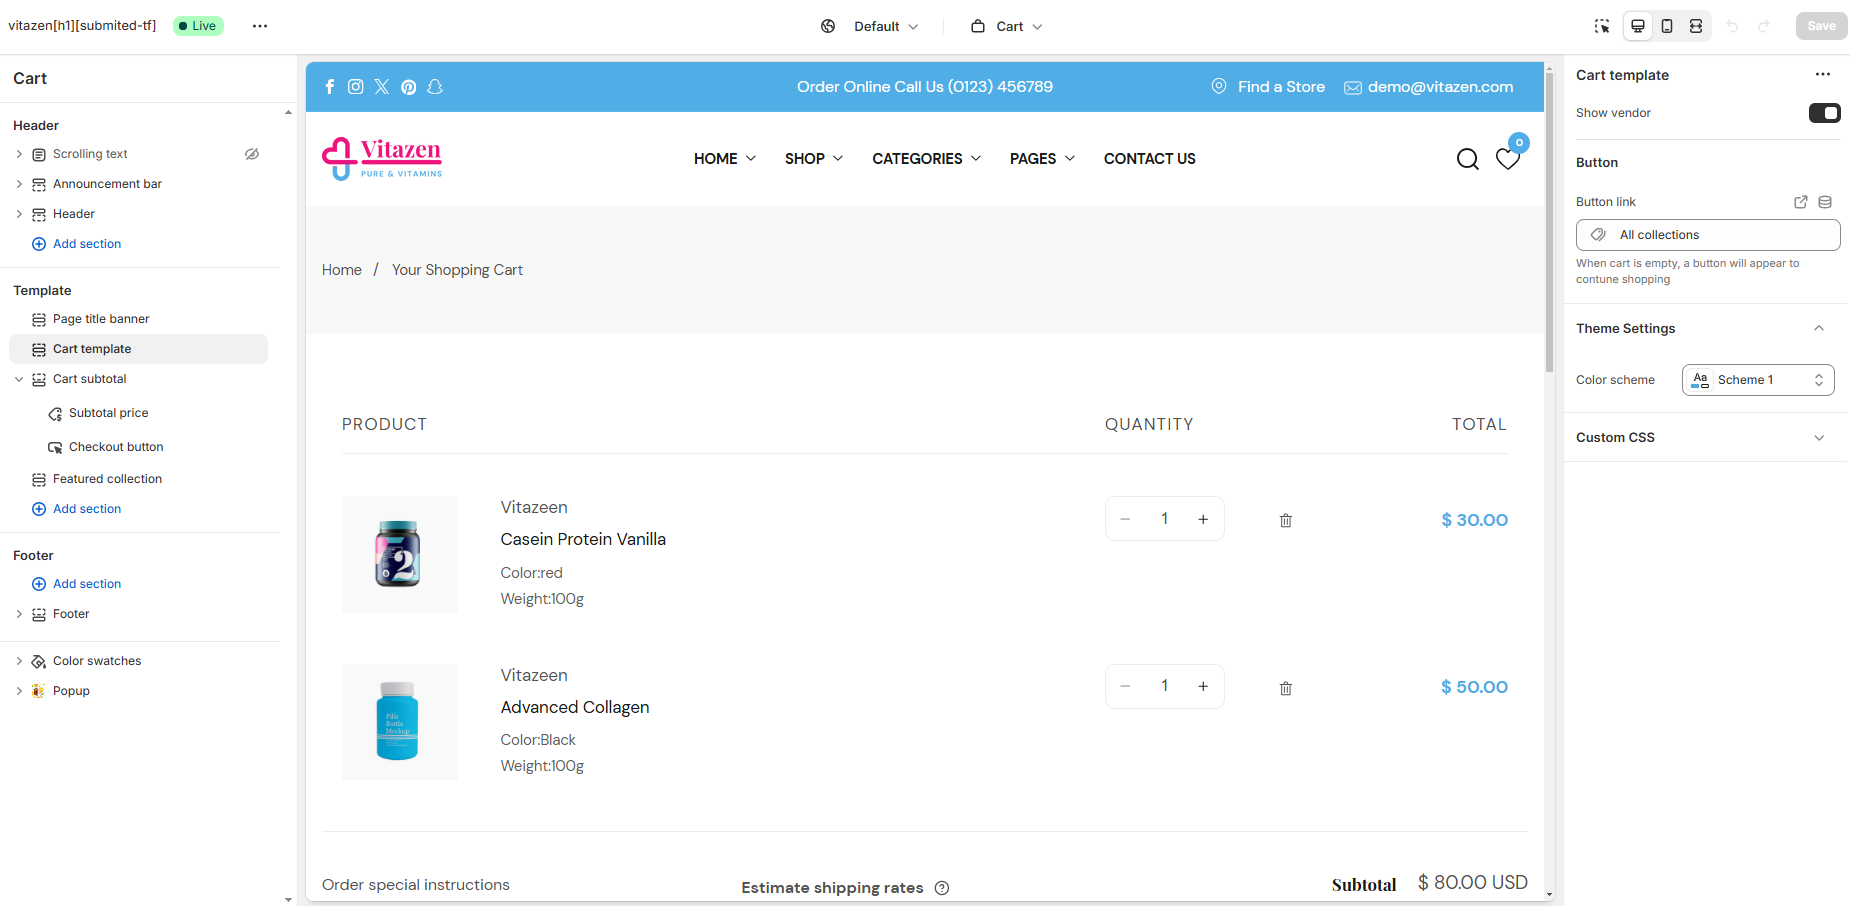Open the SHOP navigation menu
This screenshot has width=1850, height=906.
click(814, 159)
